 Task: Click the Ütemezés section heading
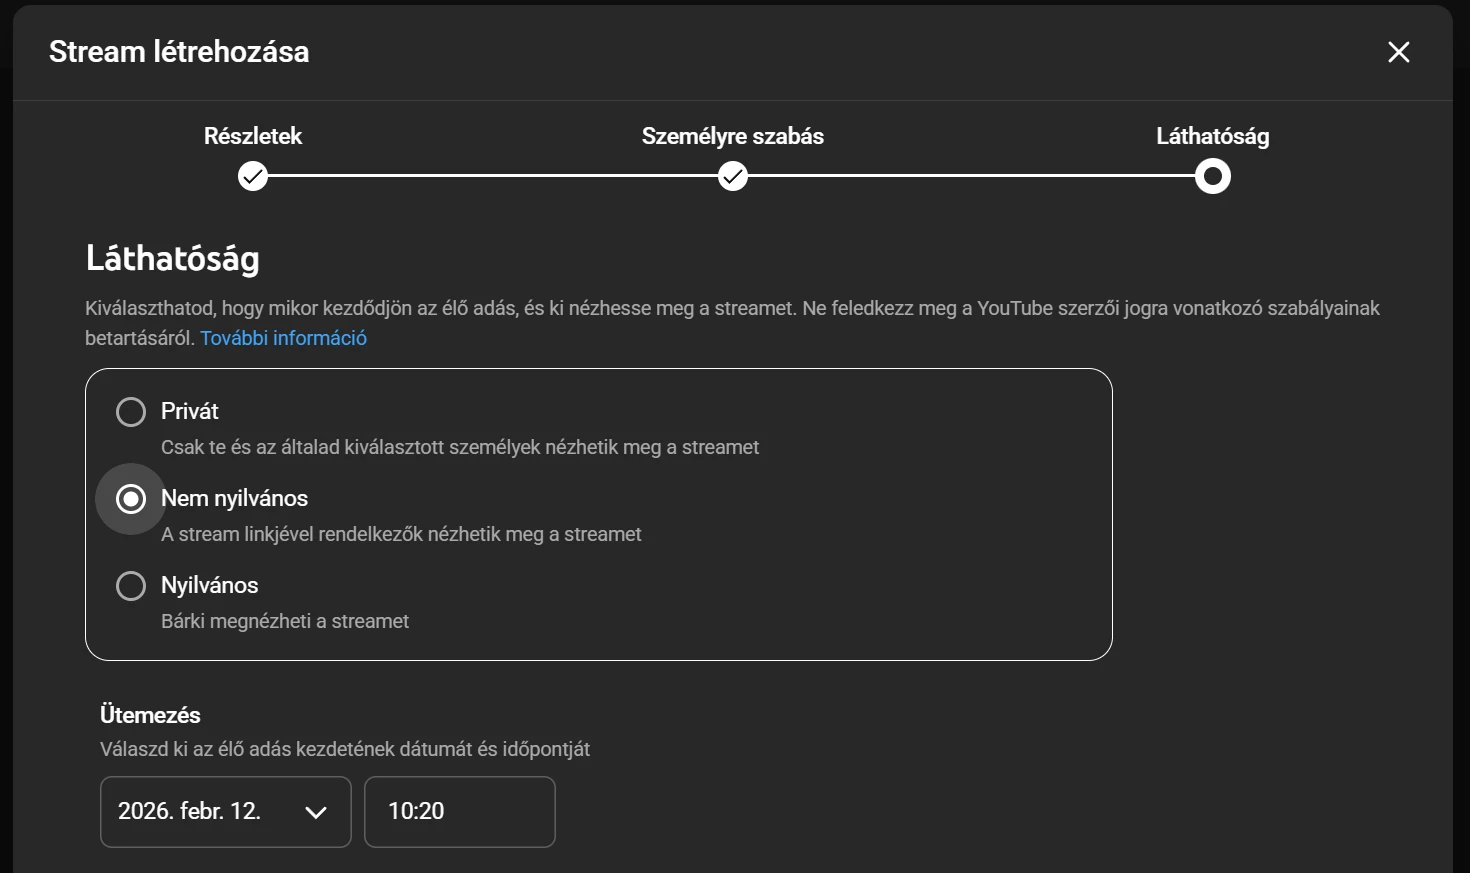[150, 715]
